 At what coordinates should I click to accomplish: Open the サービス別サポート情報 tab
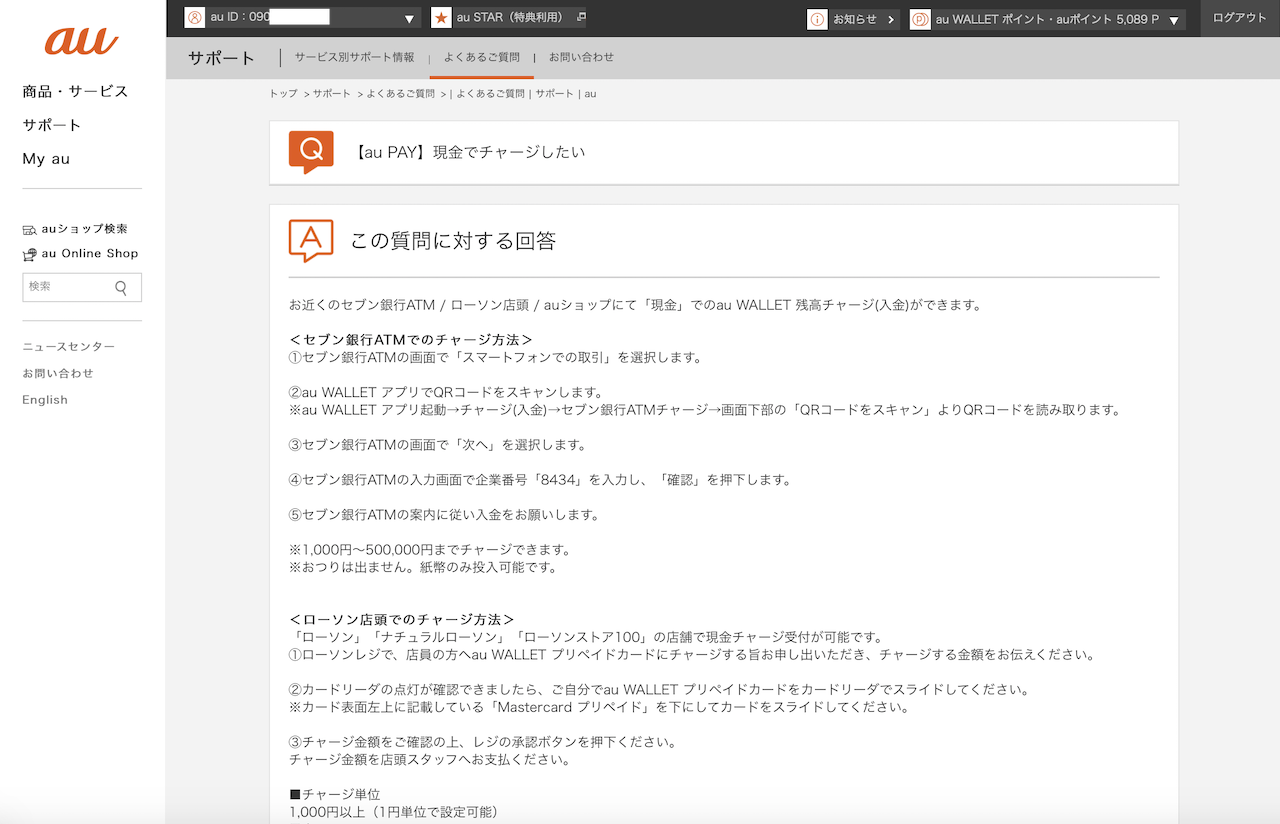coord(354,58)
